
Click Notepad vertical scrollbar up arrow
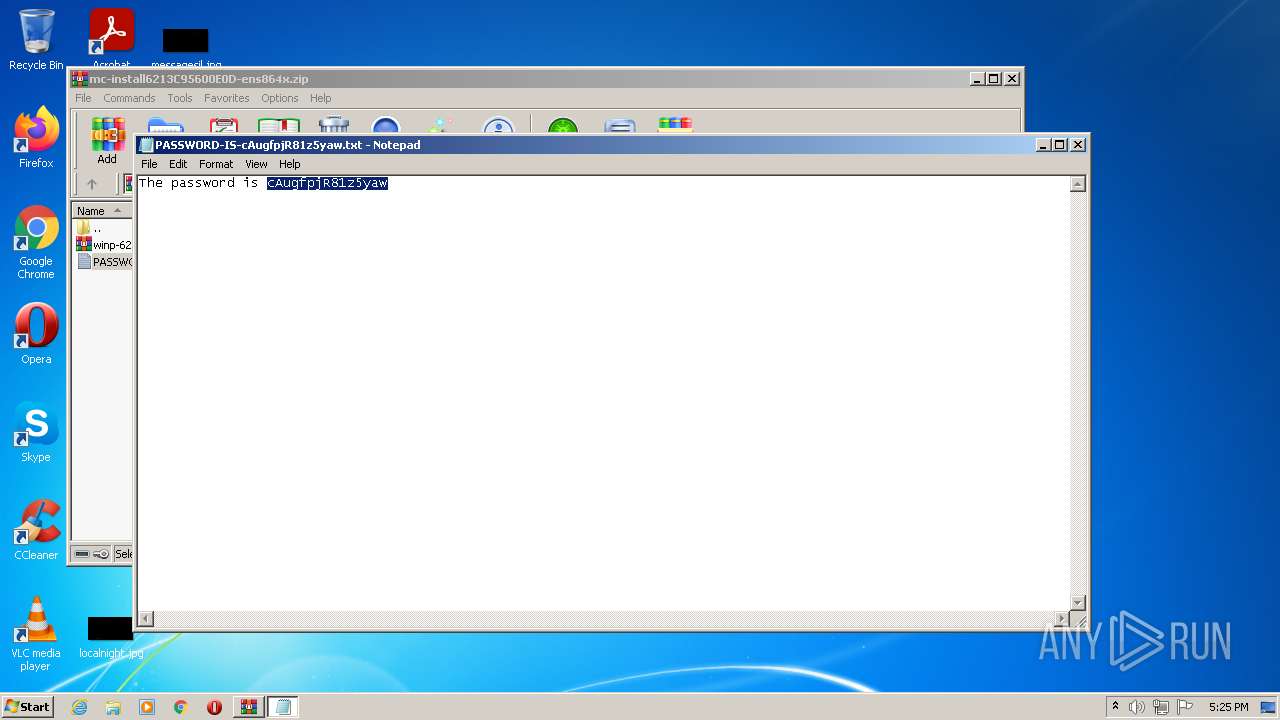pos(1078,184)
